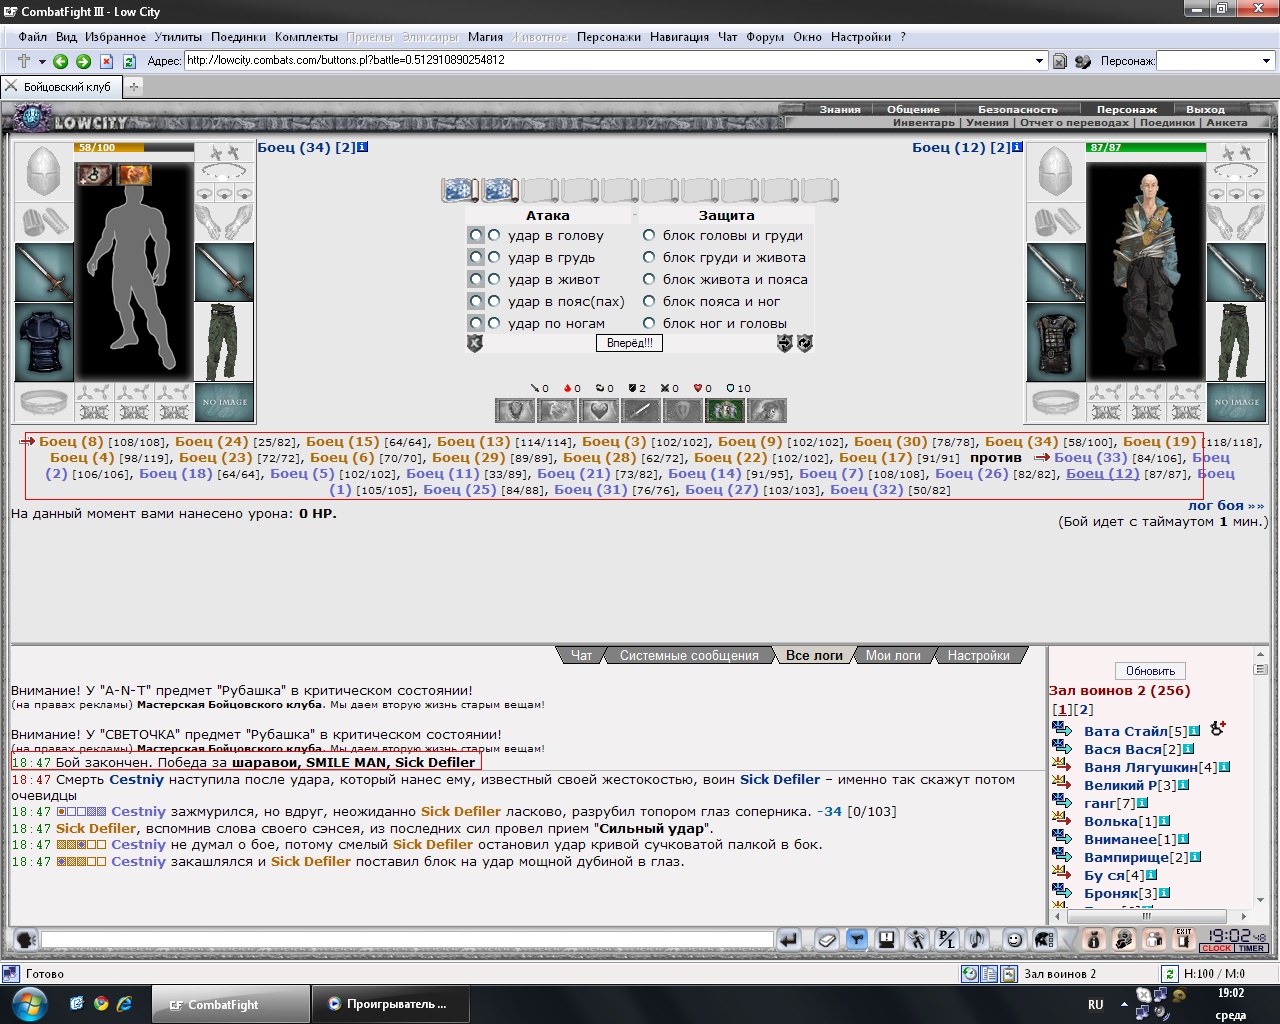This screenshot has height=1024, width=1280.
Task: Stop page loading with the red X icon
Action: click(106, 61)
